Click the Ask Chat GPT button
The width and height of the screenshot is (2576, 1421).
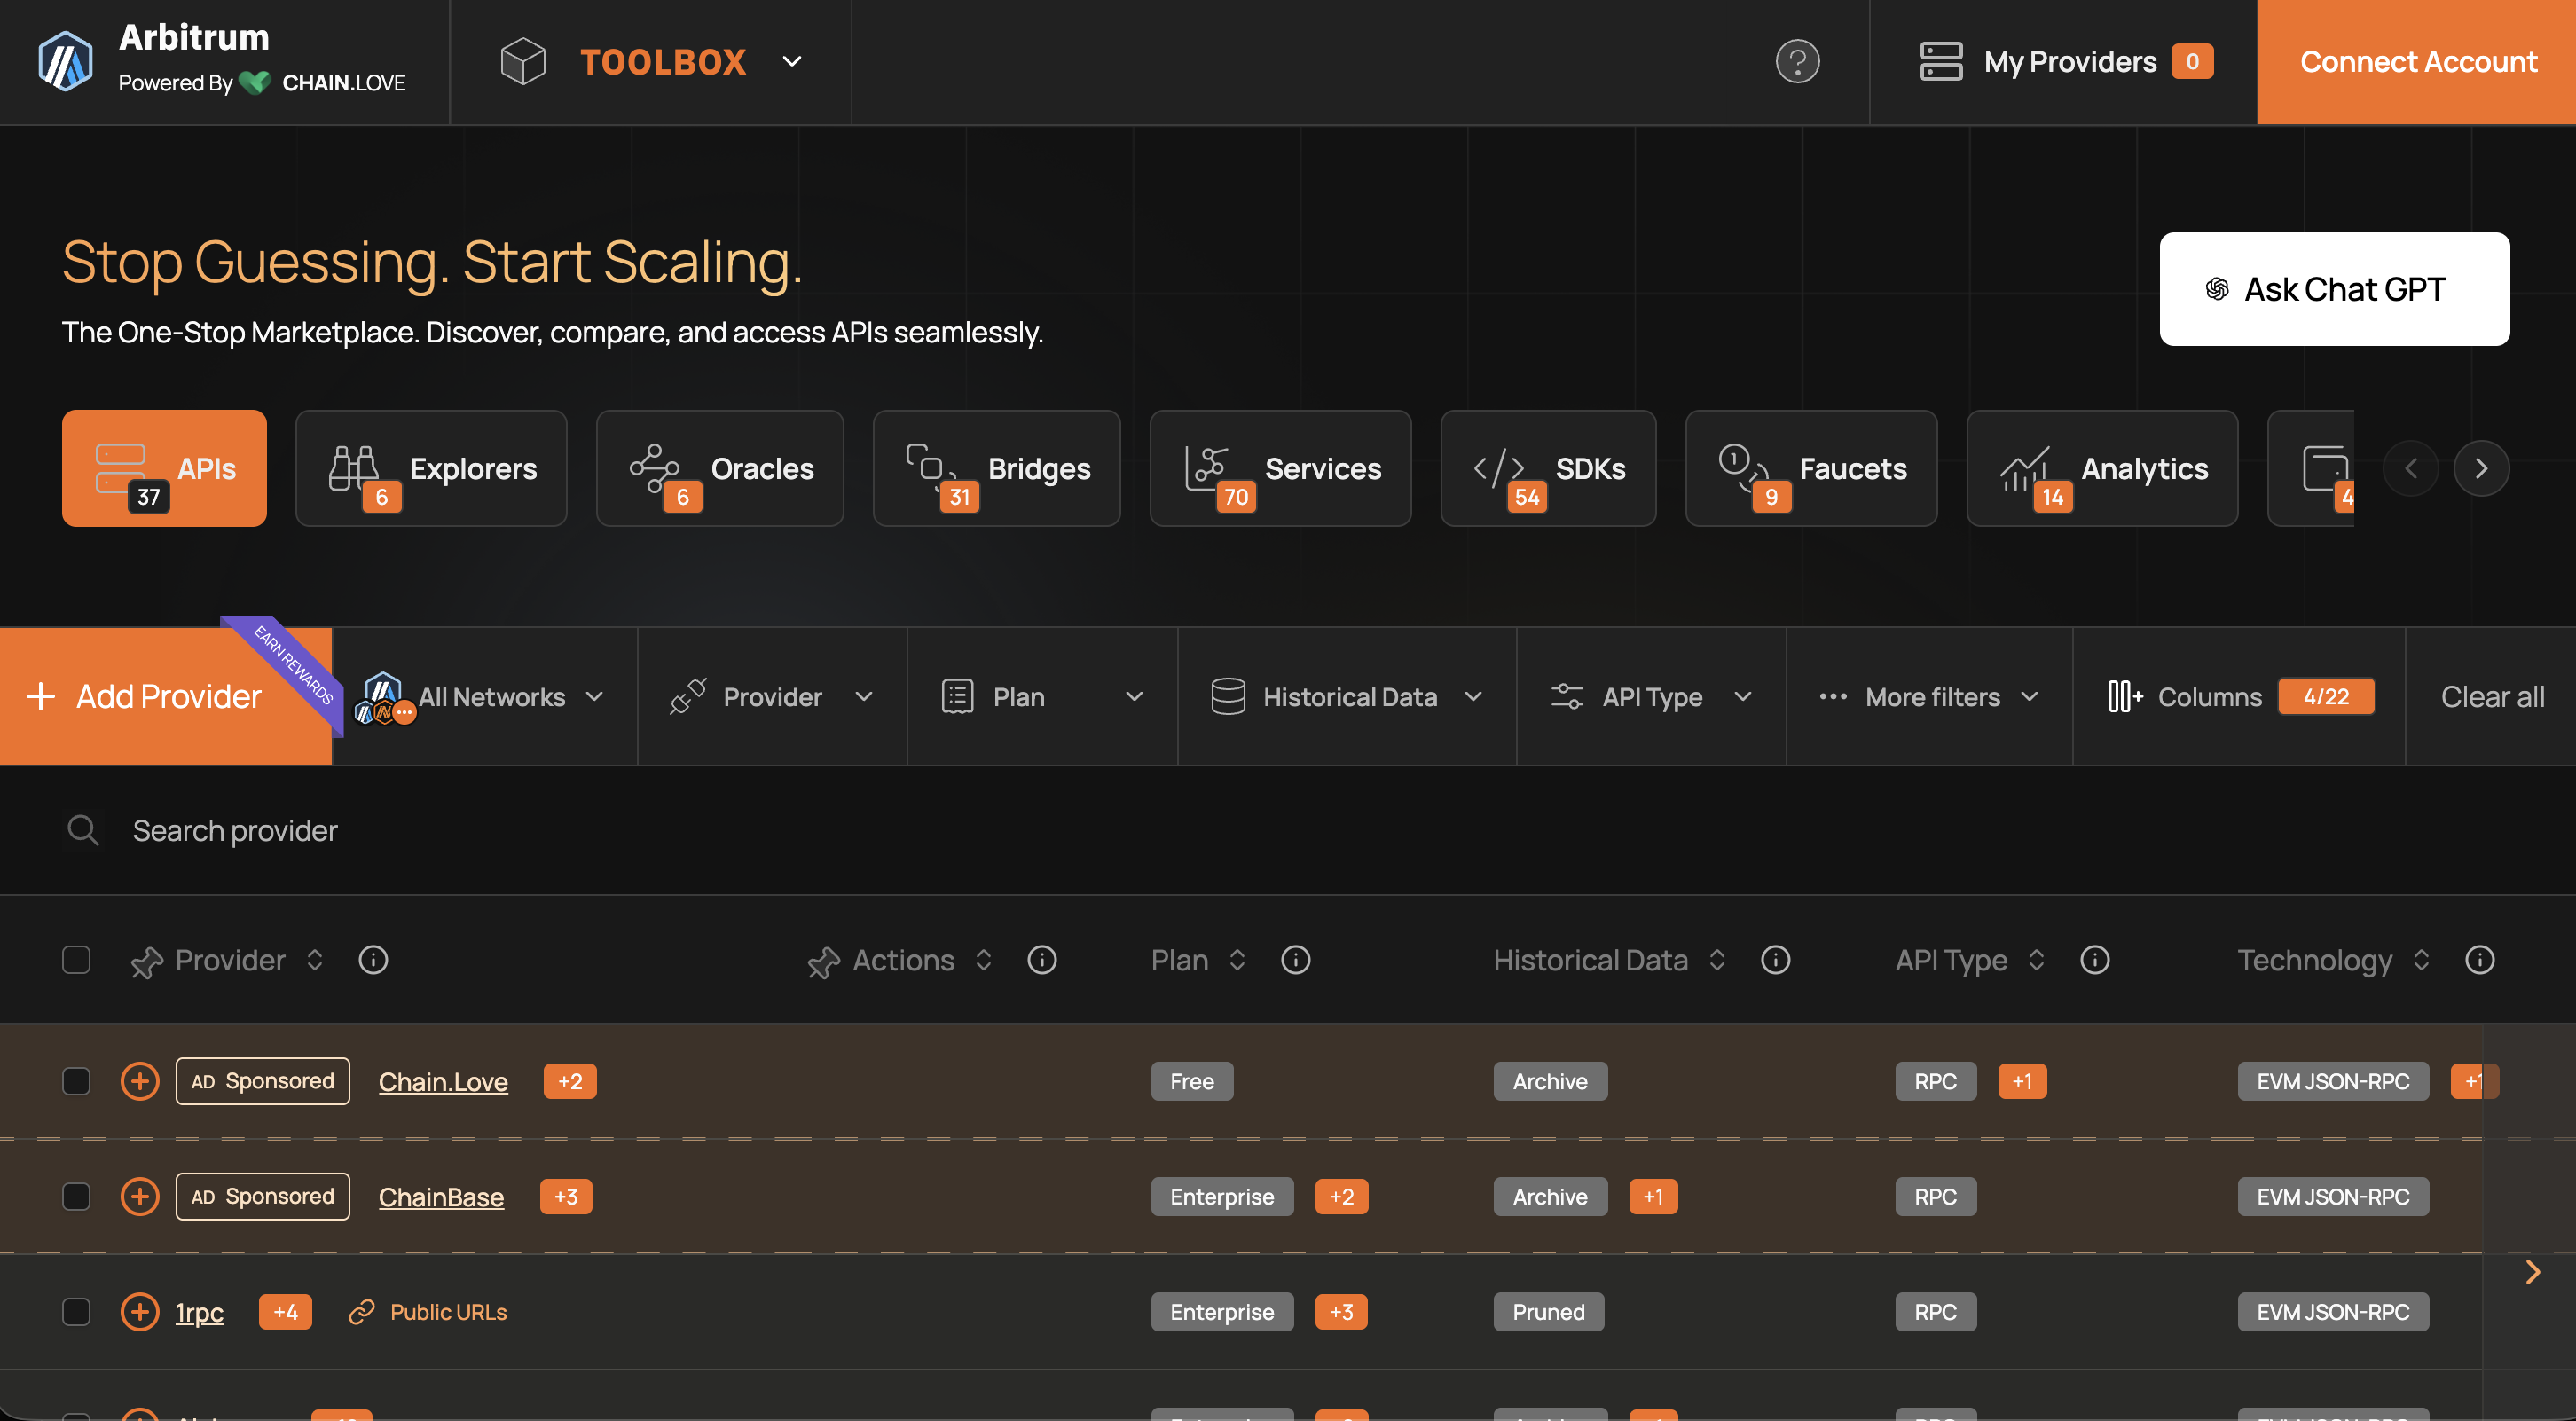pyautogui.click(x=2333, y=289)
